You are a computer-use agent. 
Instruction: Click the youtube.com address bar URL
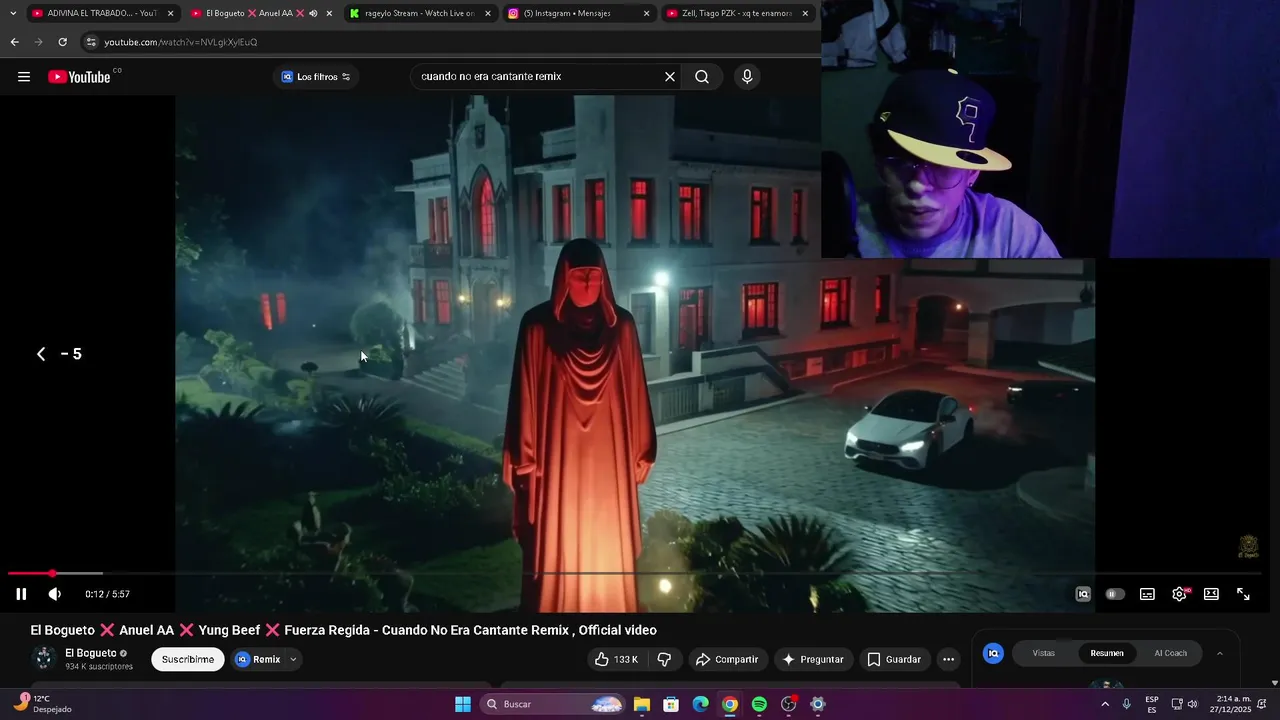click(181, 42)
